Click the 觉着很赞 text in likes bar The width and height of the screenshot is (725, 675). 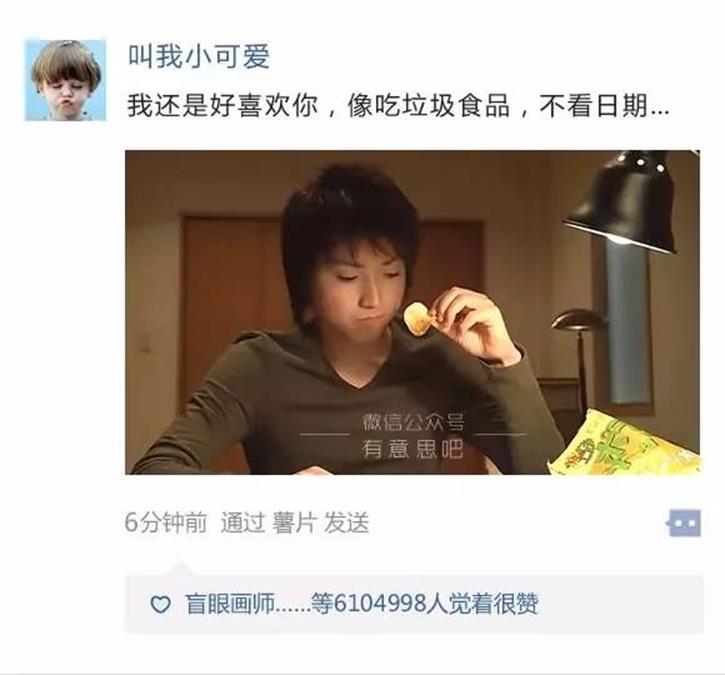493,604
